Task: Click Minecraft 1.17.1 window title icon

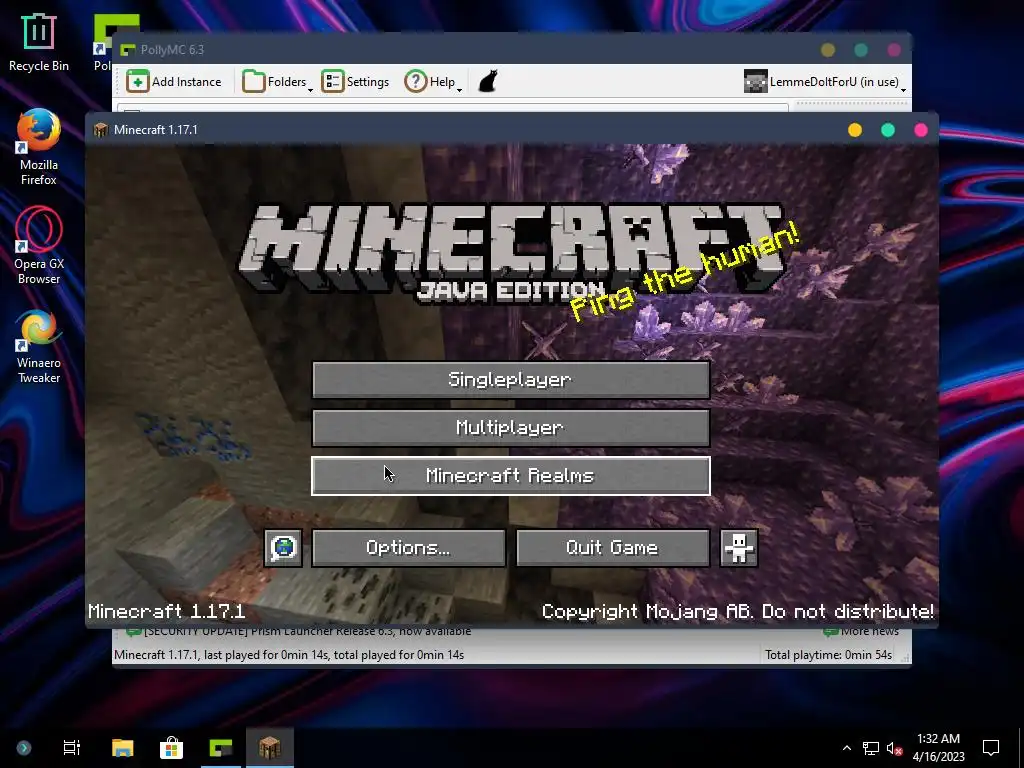Action: tap(101, 129)
